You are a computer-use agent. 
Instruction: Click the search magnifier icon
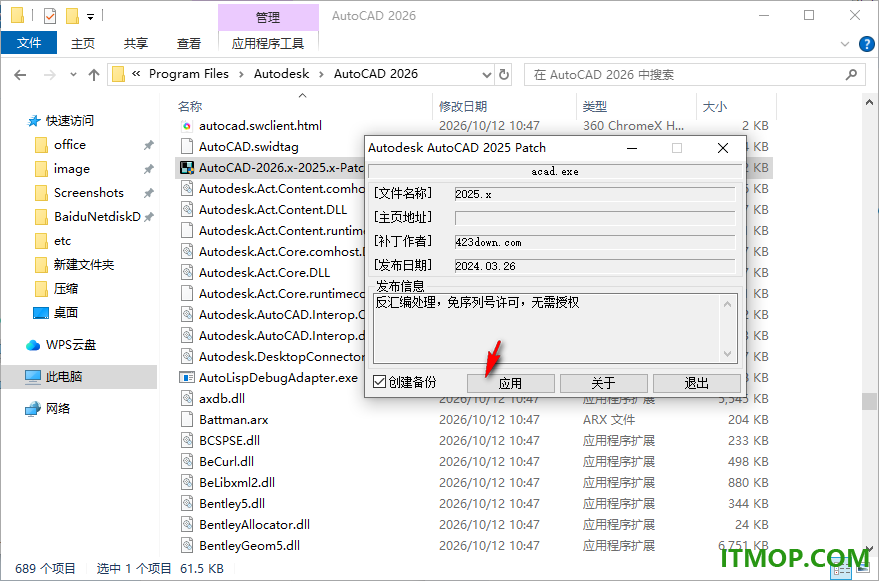851,74
